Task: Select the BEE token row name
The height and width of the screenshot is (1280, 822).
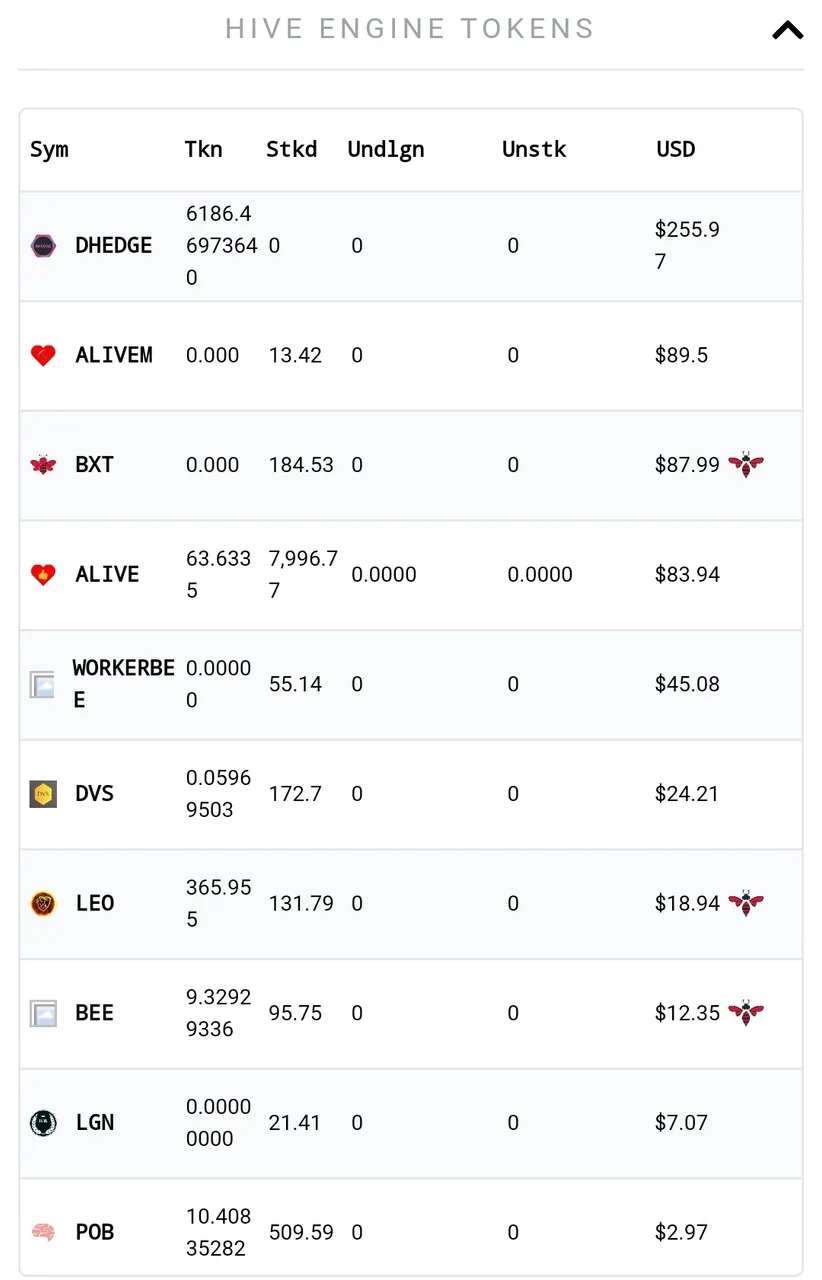Action: [95, 1013]
